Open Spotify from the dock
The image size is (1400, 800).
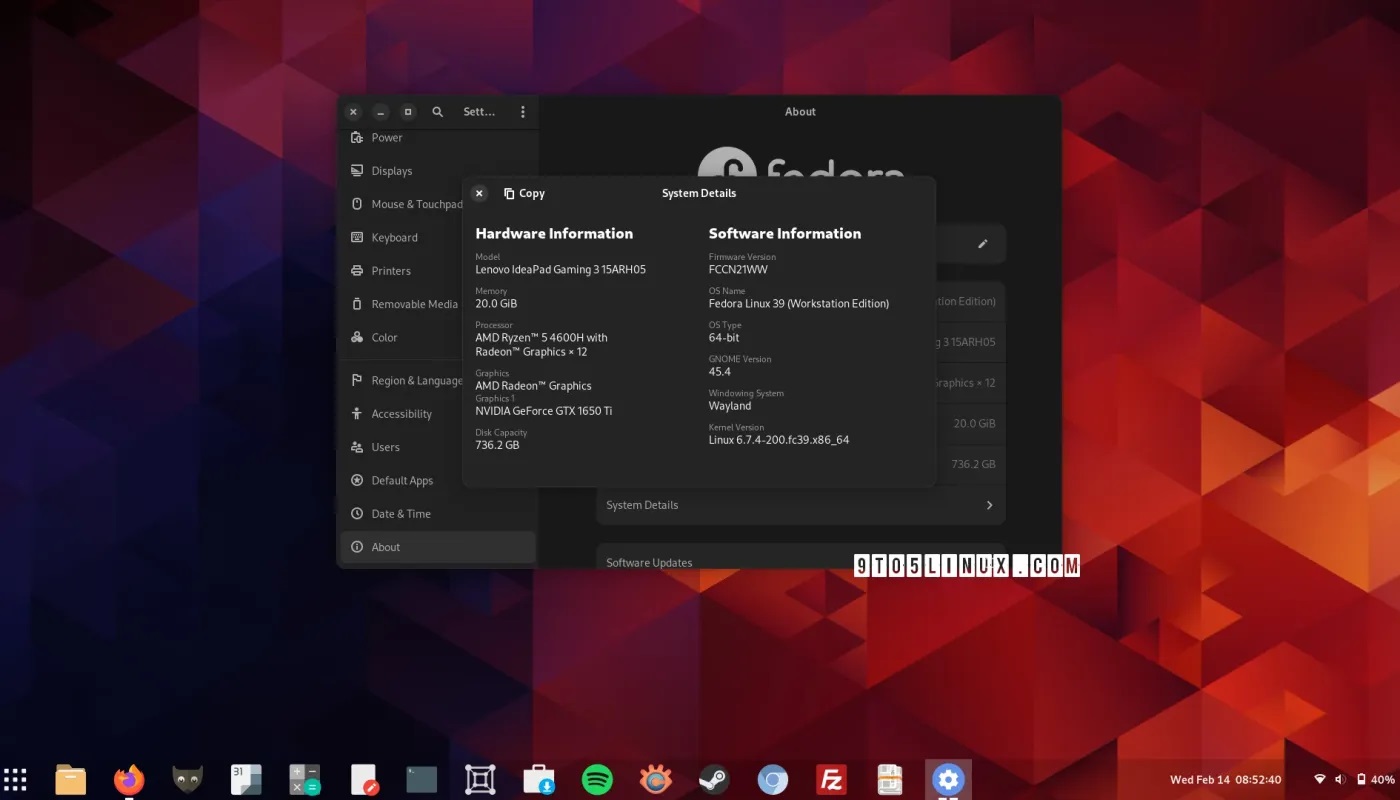[x=597, y=779]
